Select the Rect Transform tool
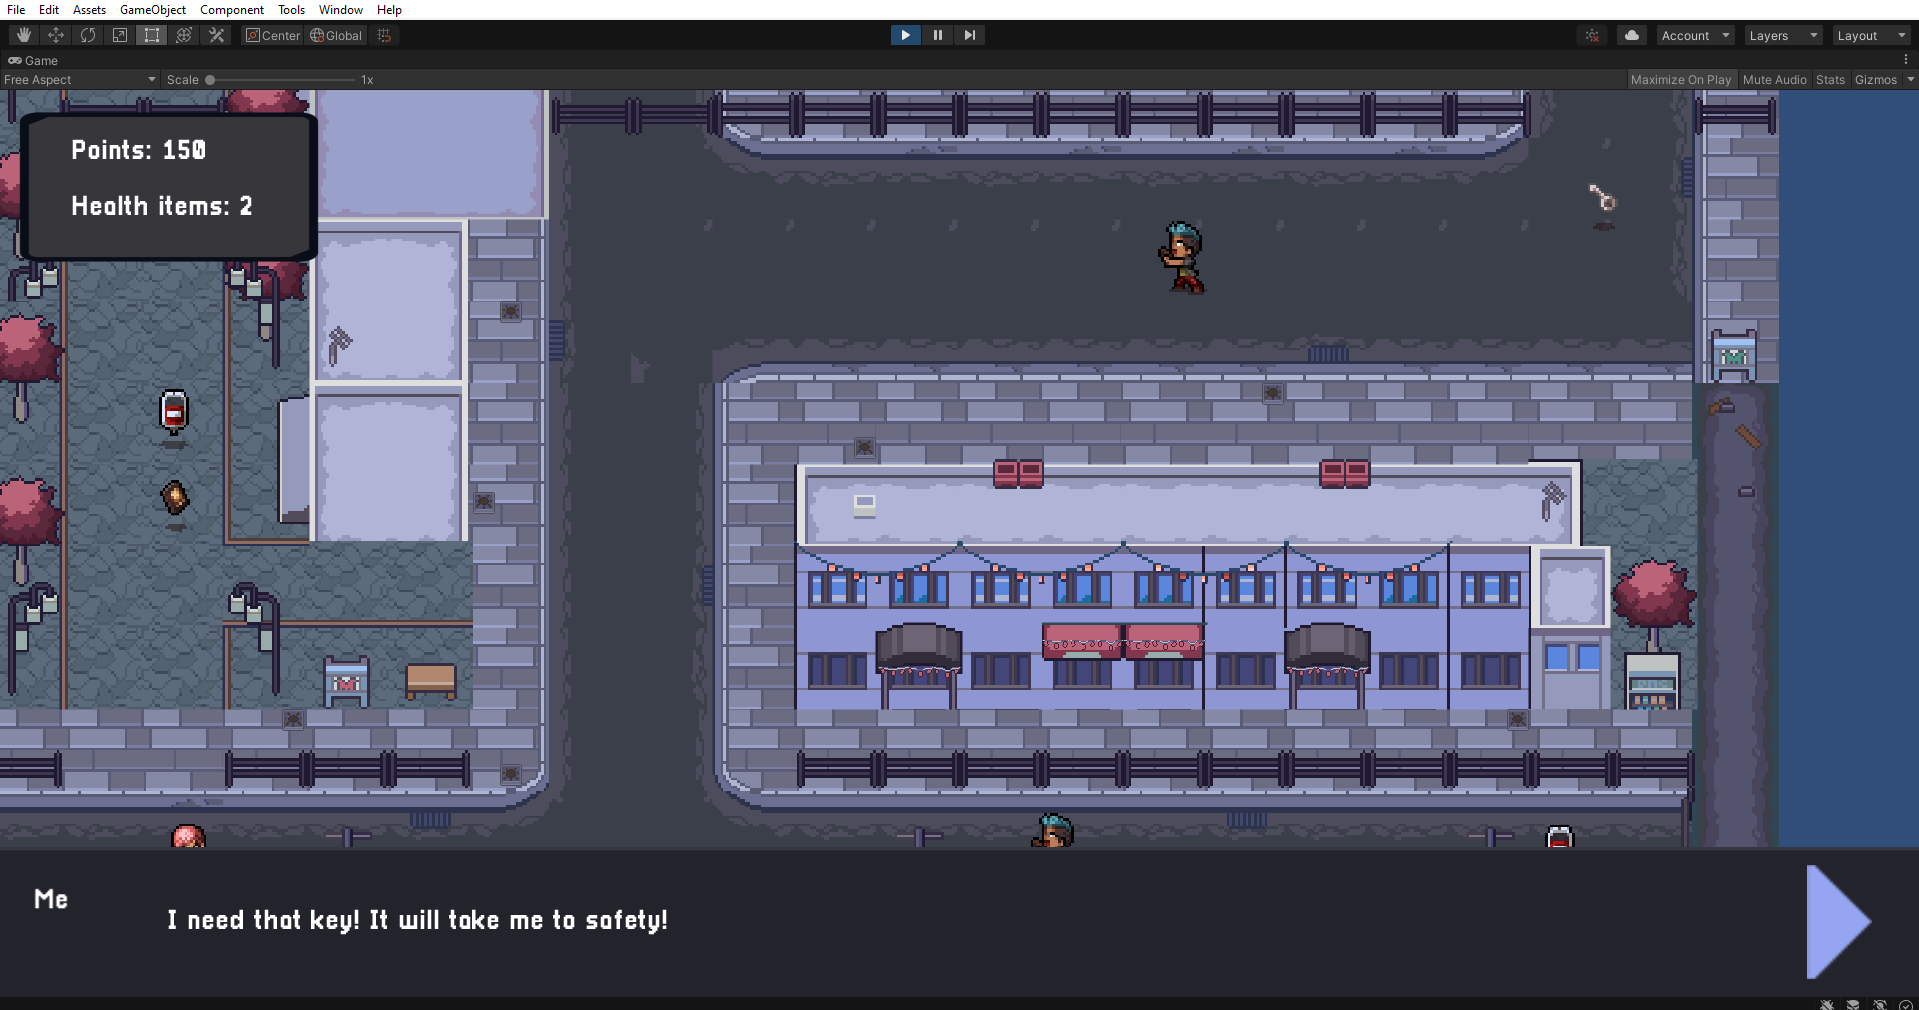 tap(151, 35)
